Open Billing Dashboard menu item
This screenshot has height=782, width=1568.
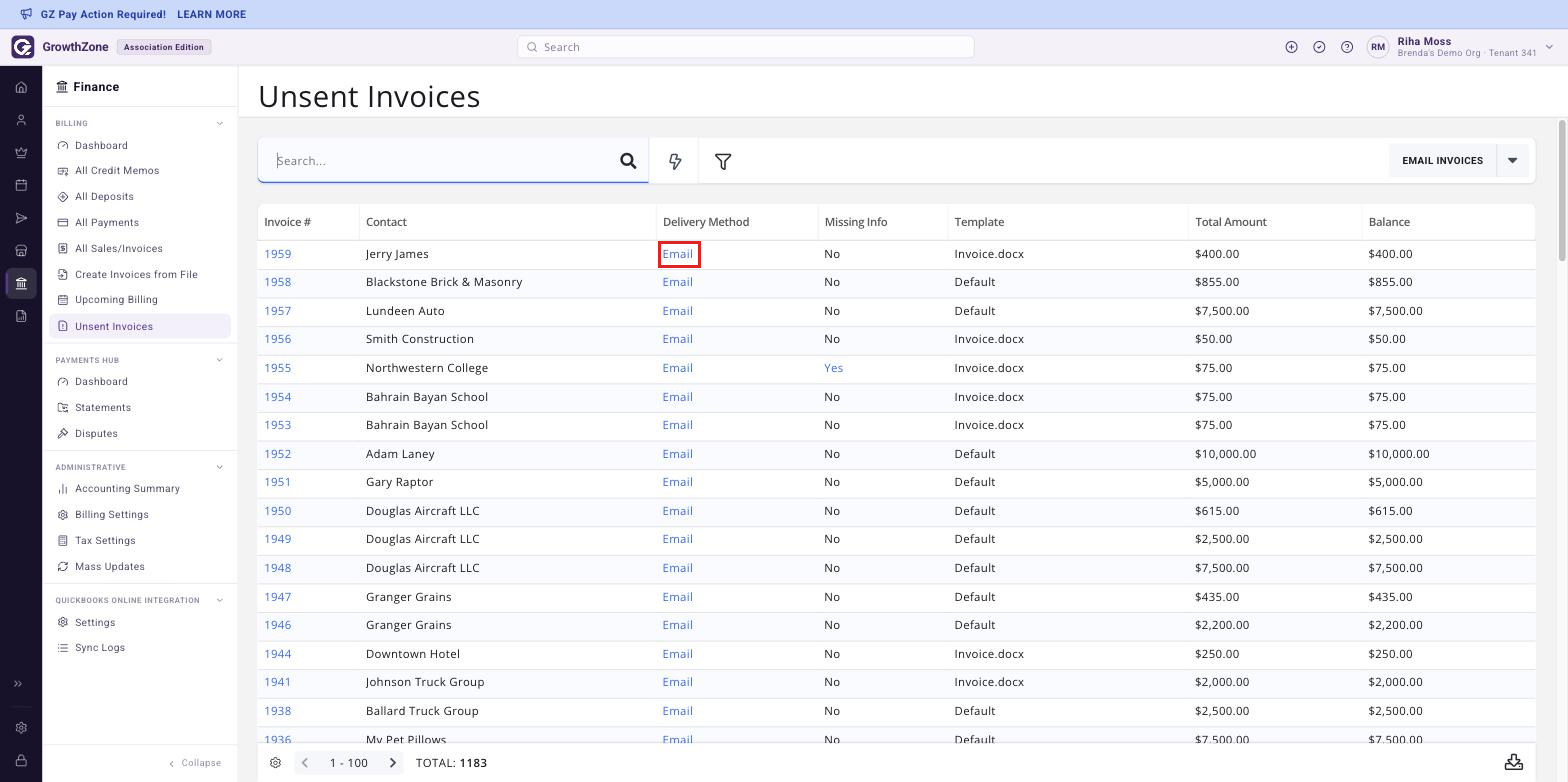[101, 146]
